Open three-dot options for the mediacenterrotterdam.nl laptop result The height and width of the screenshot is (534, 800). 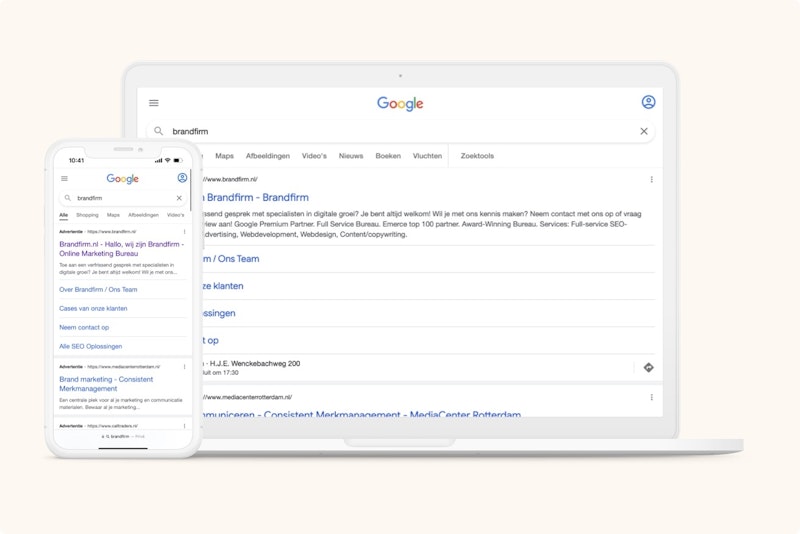[x=652, y=397]
